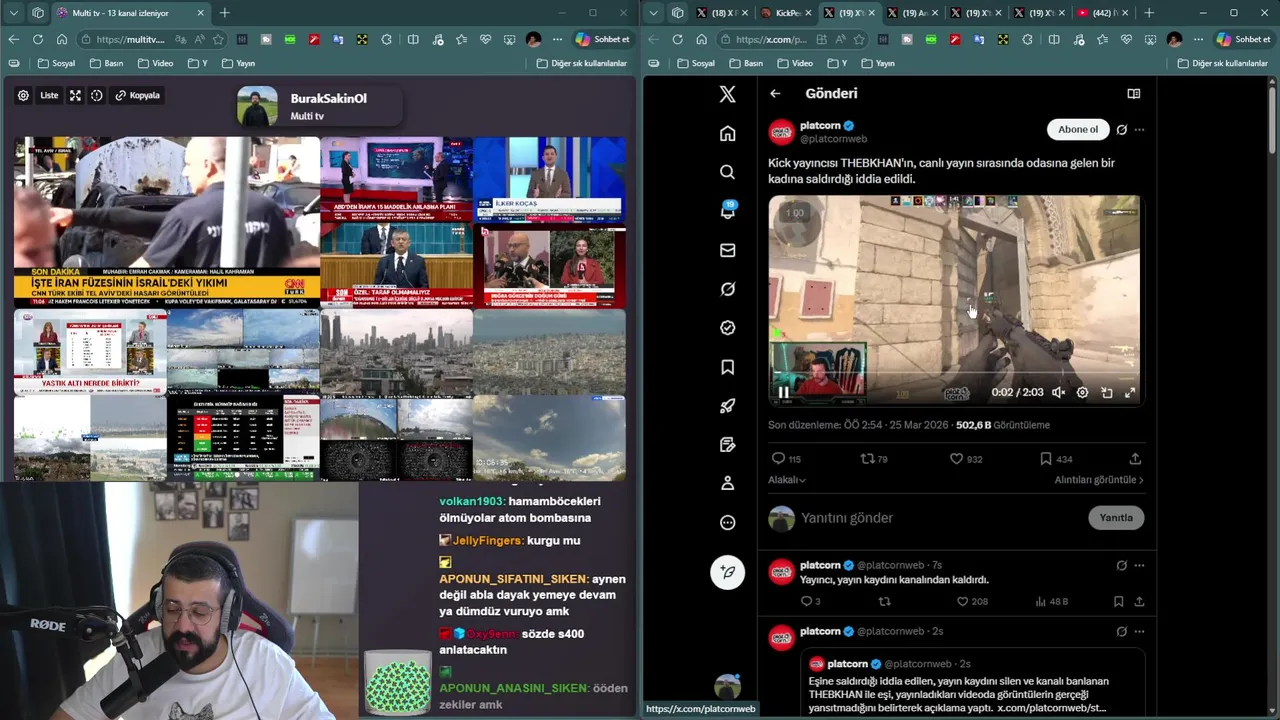Open Yayın bookmarks folder in right browser
Image resolution: width=1280 pixels, height=720 pixels.
pos(877,63)
